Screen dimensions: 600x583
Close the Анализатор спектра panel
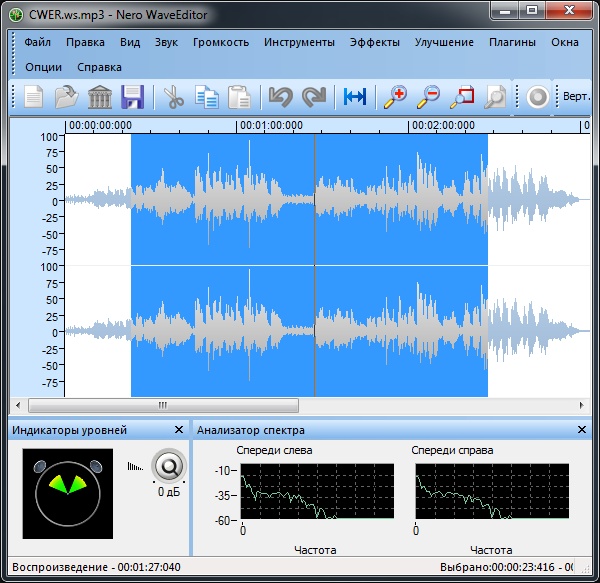(x=582, y=430)
